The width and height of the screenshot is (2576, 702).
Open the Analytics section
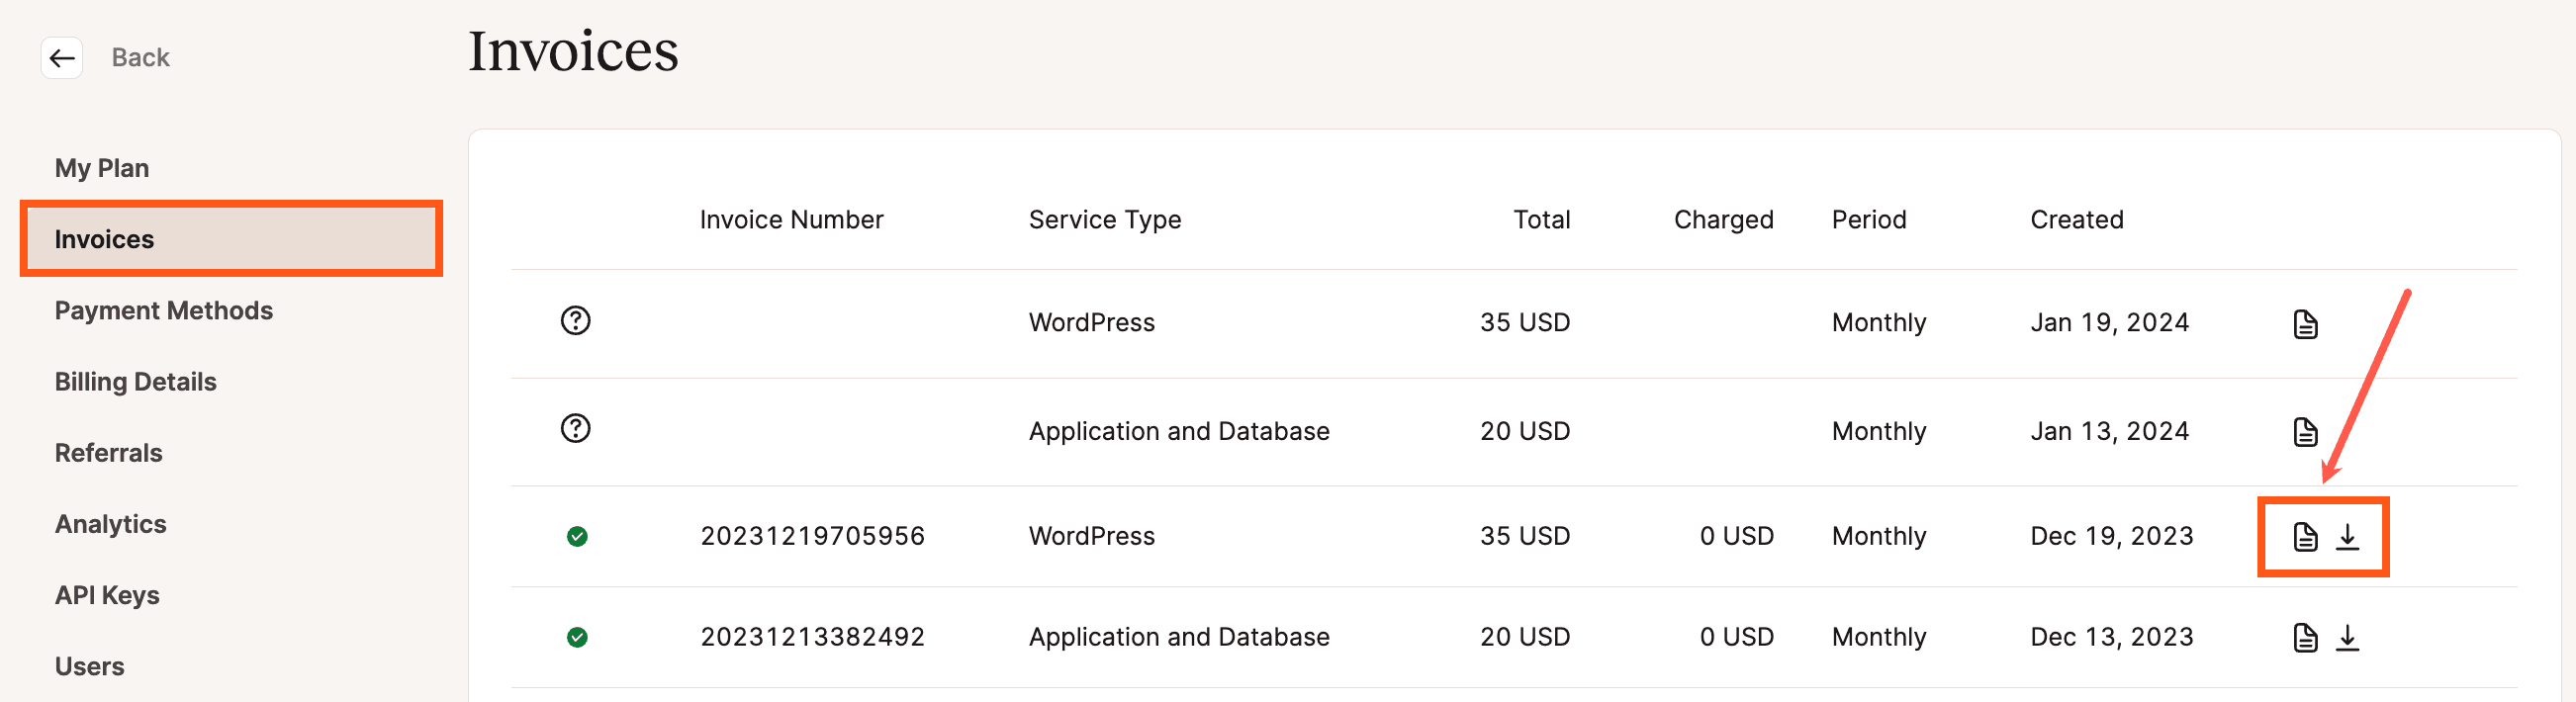(110, 524)
